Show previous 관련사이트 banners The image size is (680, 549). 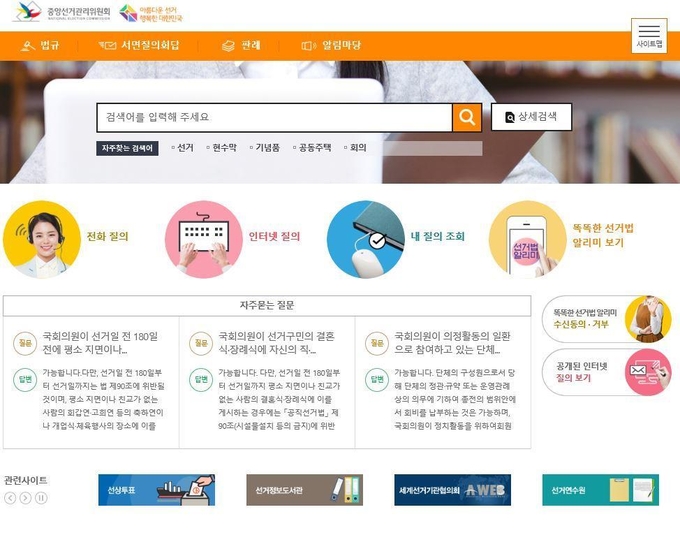[10, 498]
